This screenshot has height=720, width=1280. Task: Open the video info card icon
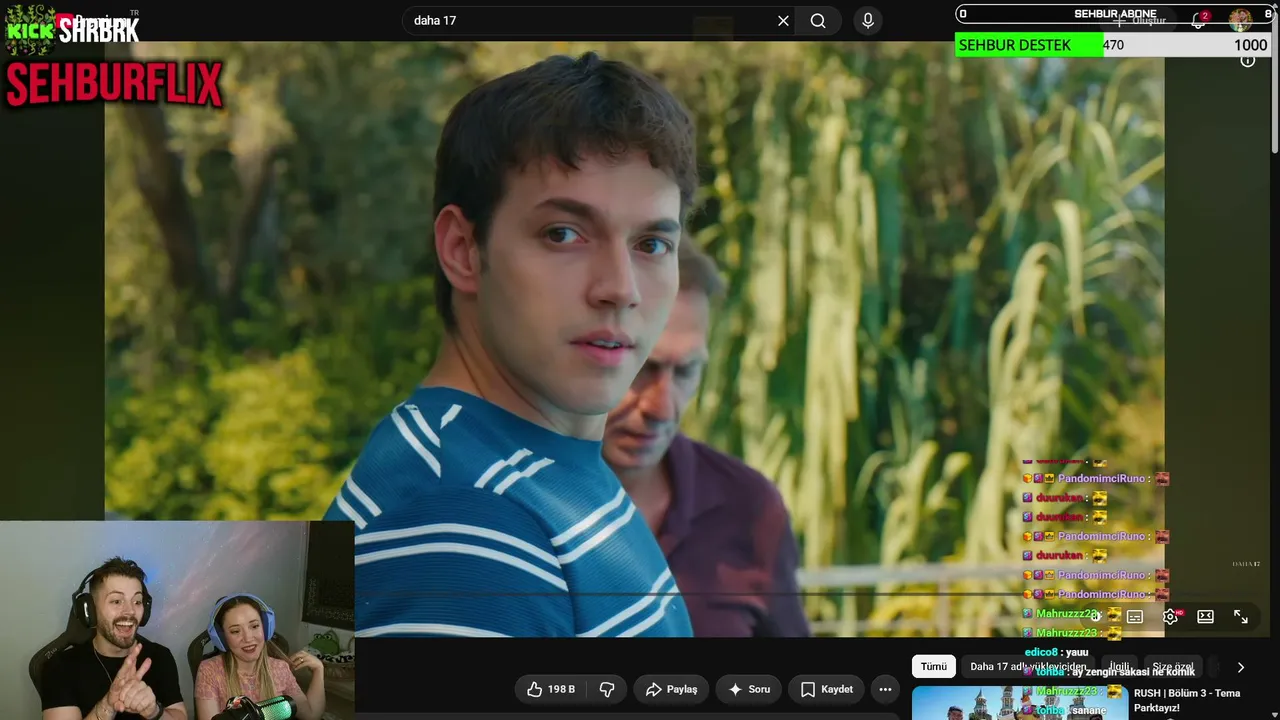coord(1248,60)
